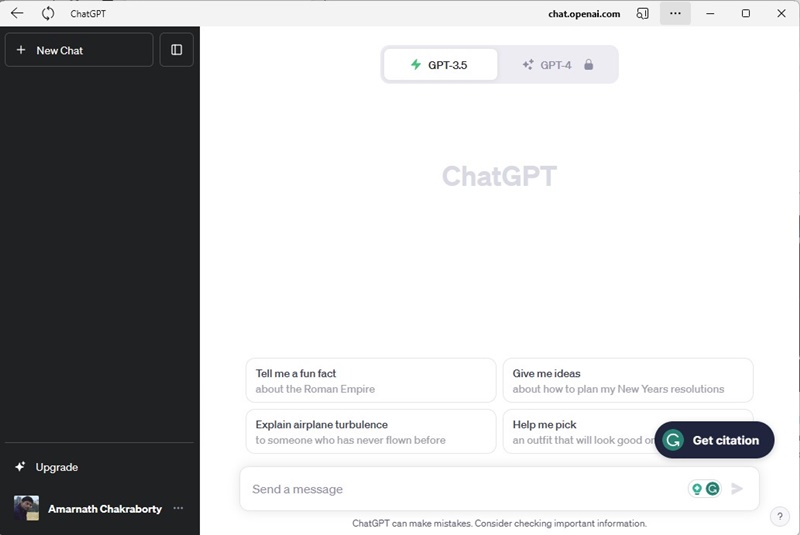This screenshot has width=800, height=535.
Task: Close the ChatGPT window
Action: point(781,13)
